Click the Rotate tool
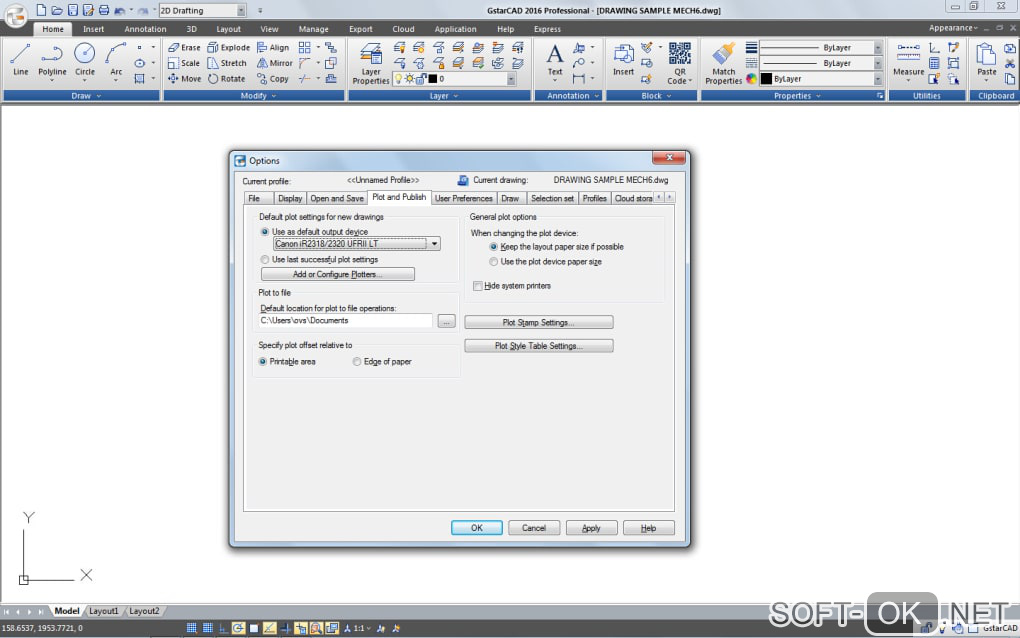 coord(226,79)
